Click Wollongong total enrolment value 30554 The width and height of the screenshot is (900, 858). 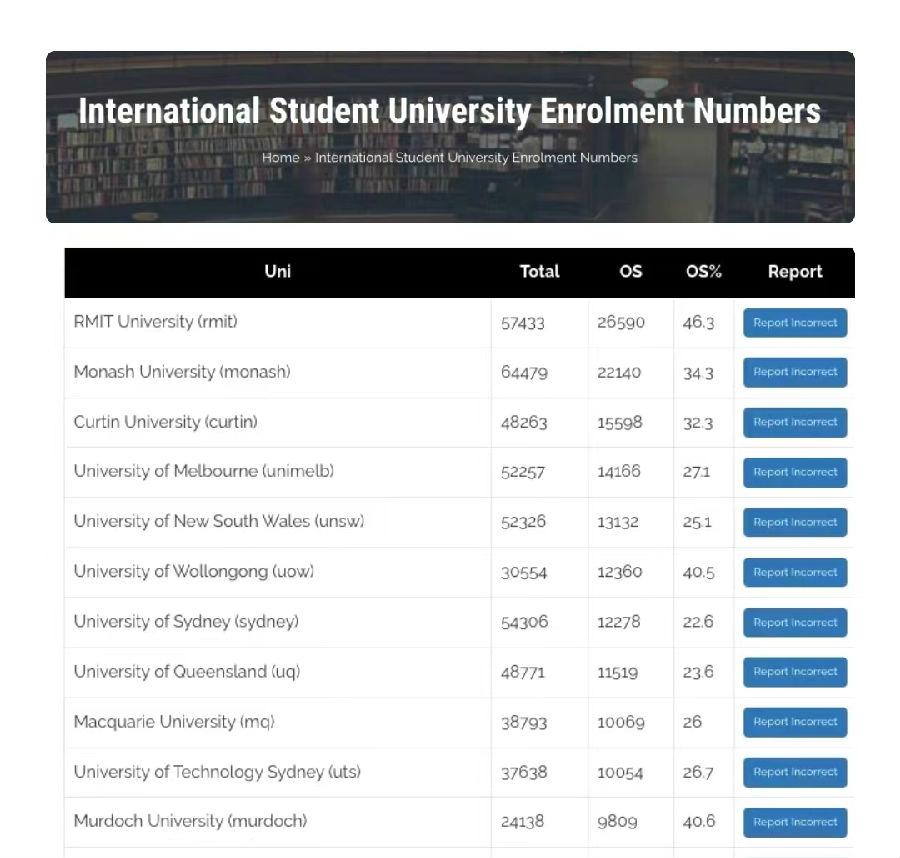click(524, 573)
